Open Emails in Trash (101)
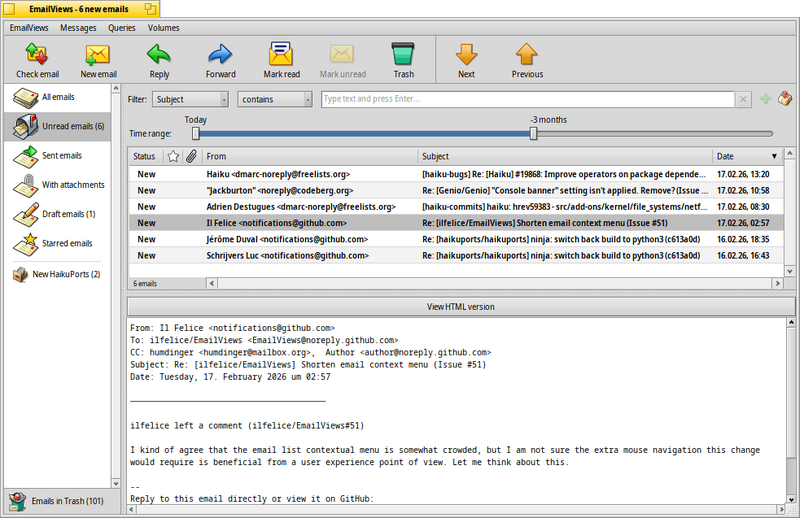 (x=61, y=501)
